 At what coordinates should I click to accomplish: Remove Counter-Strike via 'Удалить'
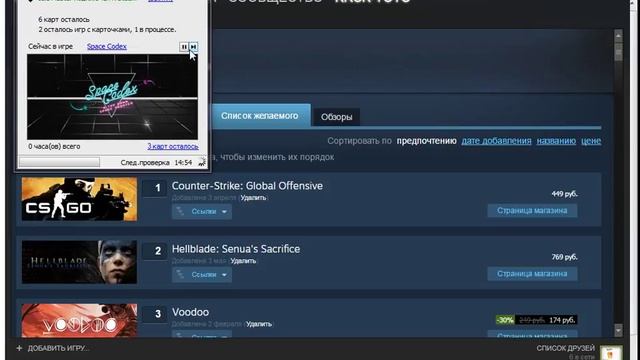[253, 198]
